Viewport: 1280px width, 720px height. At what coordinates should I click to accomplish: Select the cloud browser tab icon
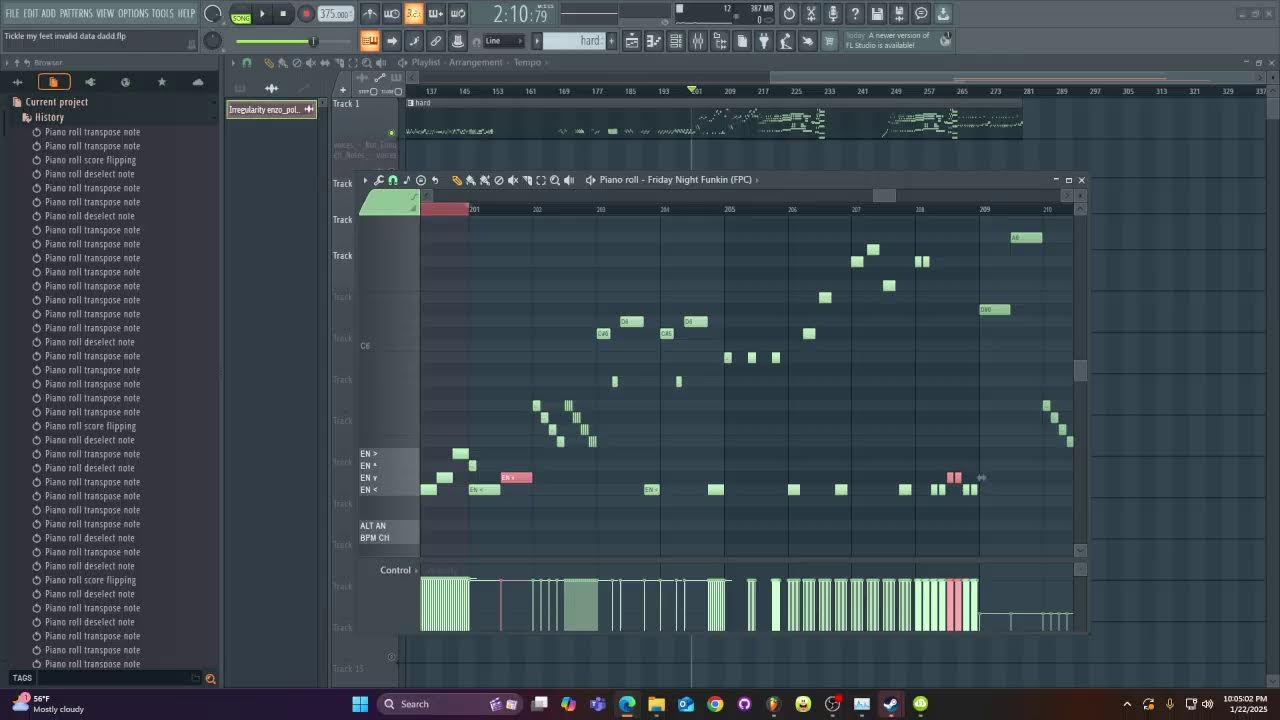(197, 82)
